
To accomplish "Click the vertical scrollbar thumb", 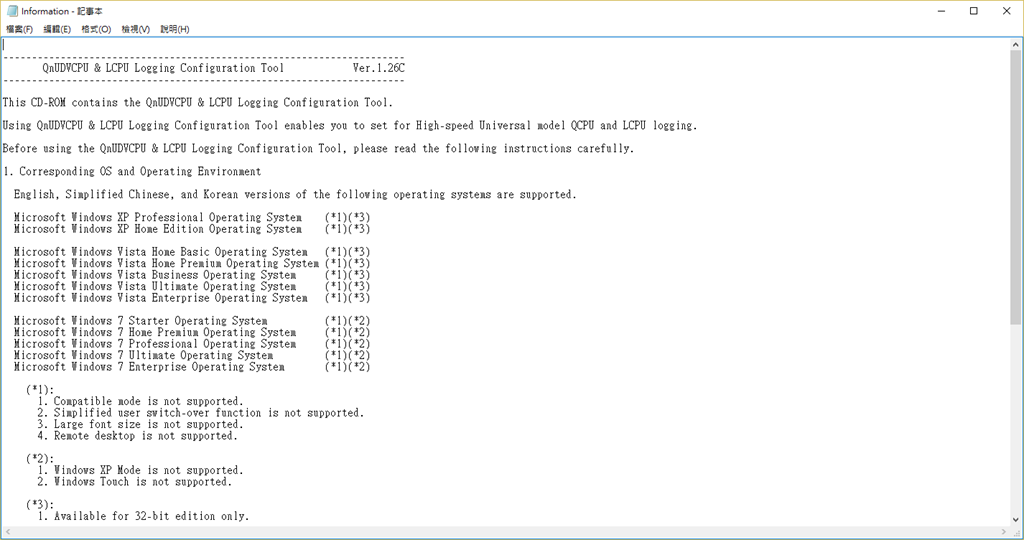I will click(1016, 186).
